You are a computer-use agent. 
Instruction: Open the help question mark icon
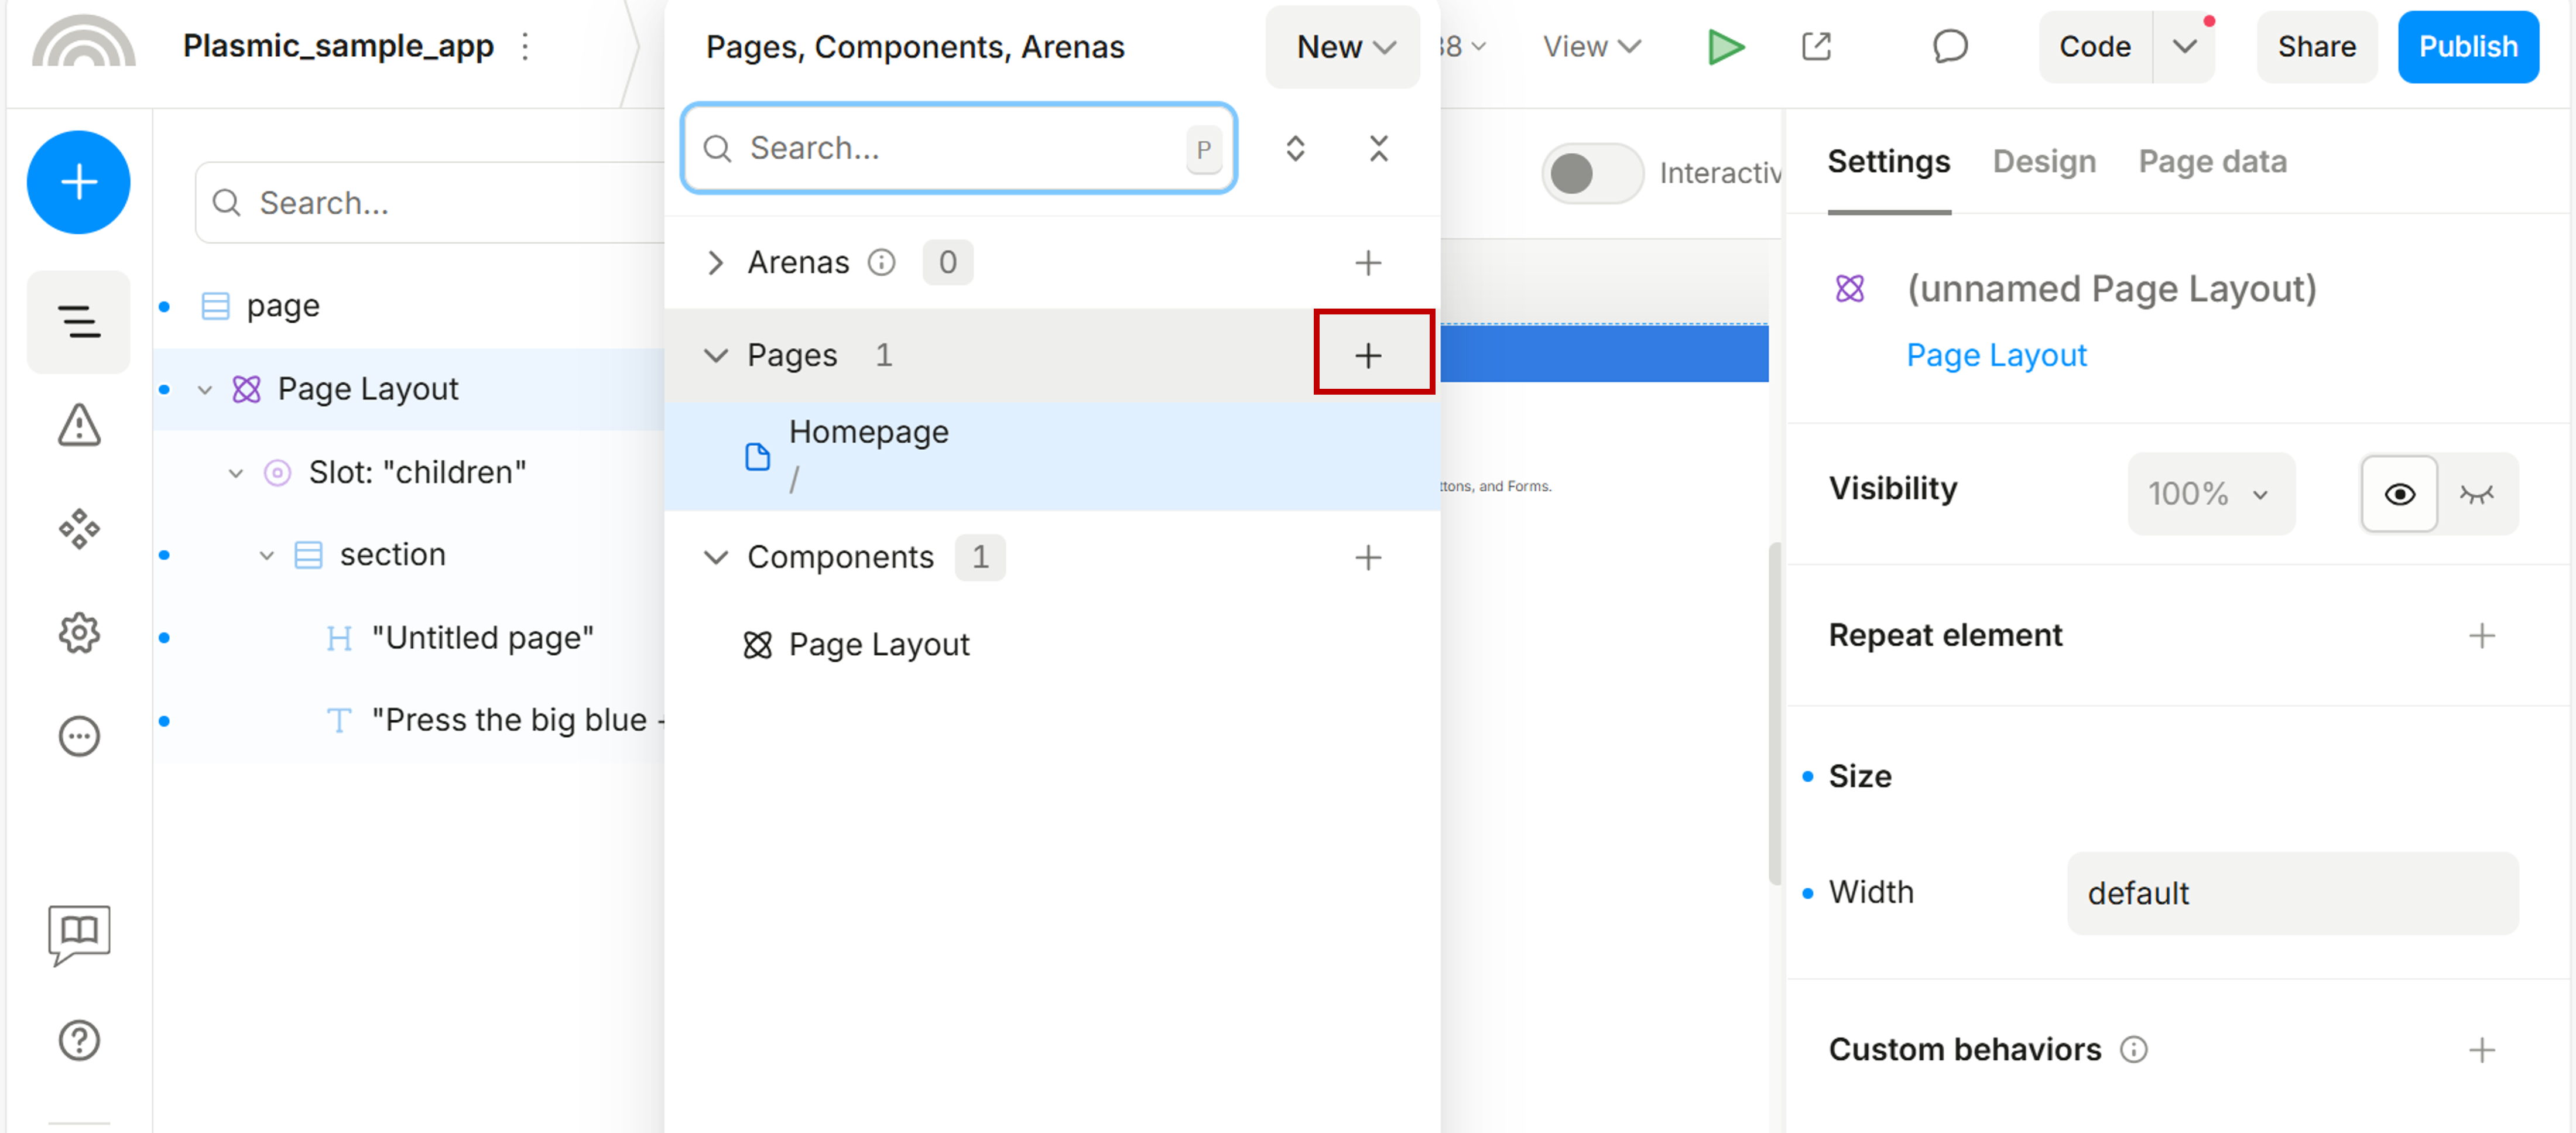point(78,1040)
